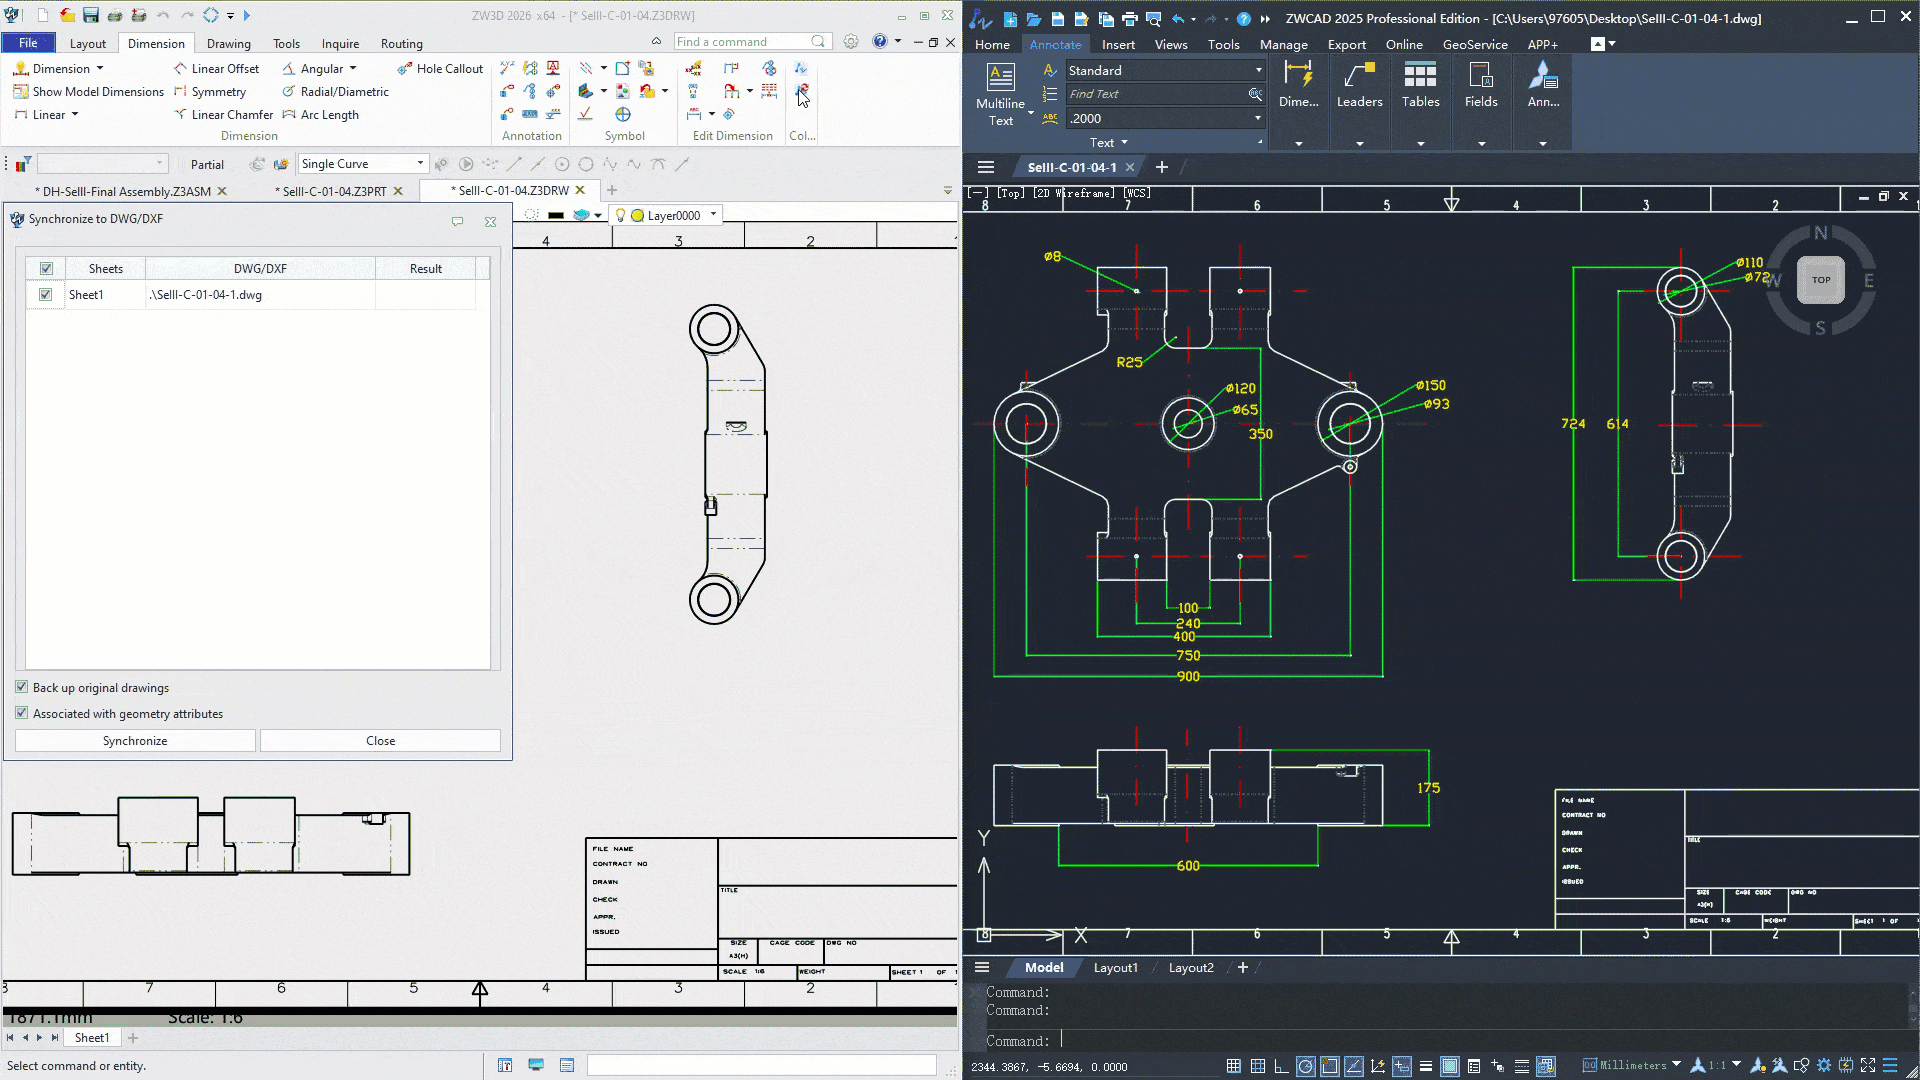Click the Tables icon in Annotate ribbon
The image size is (1920, 1080).
[1420, 85]
